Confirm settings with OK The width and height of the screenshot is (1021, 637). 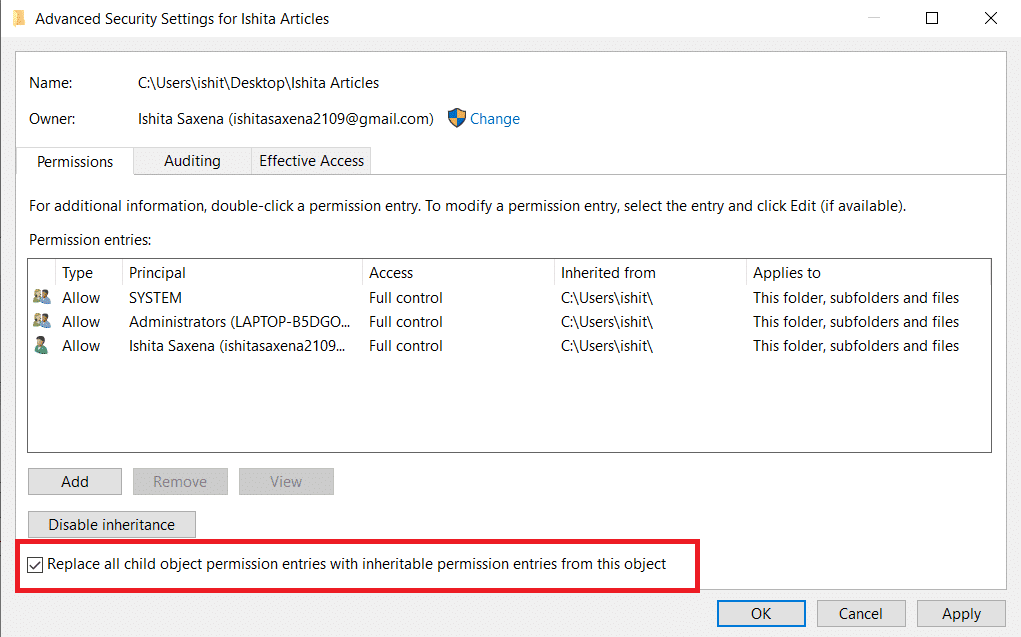[x=760, y=613]
